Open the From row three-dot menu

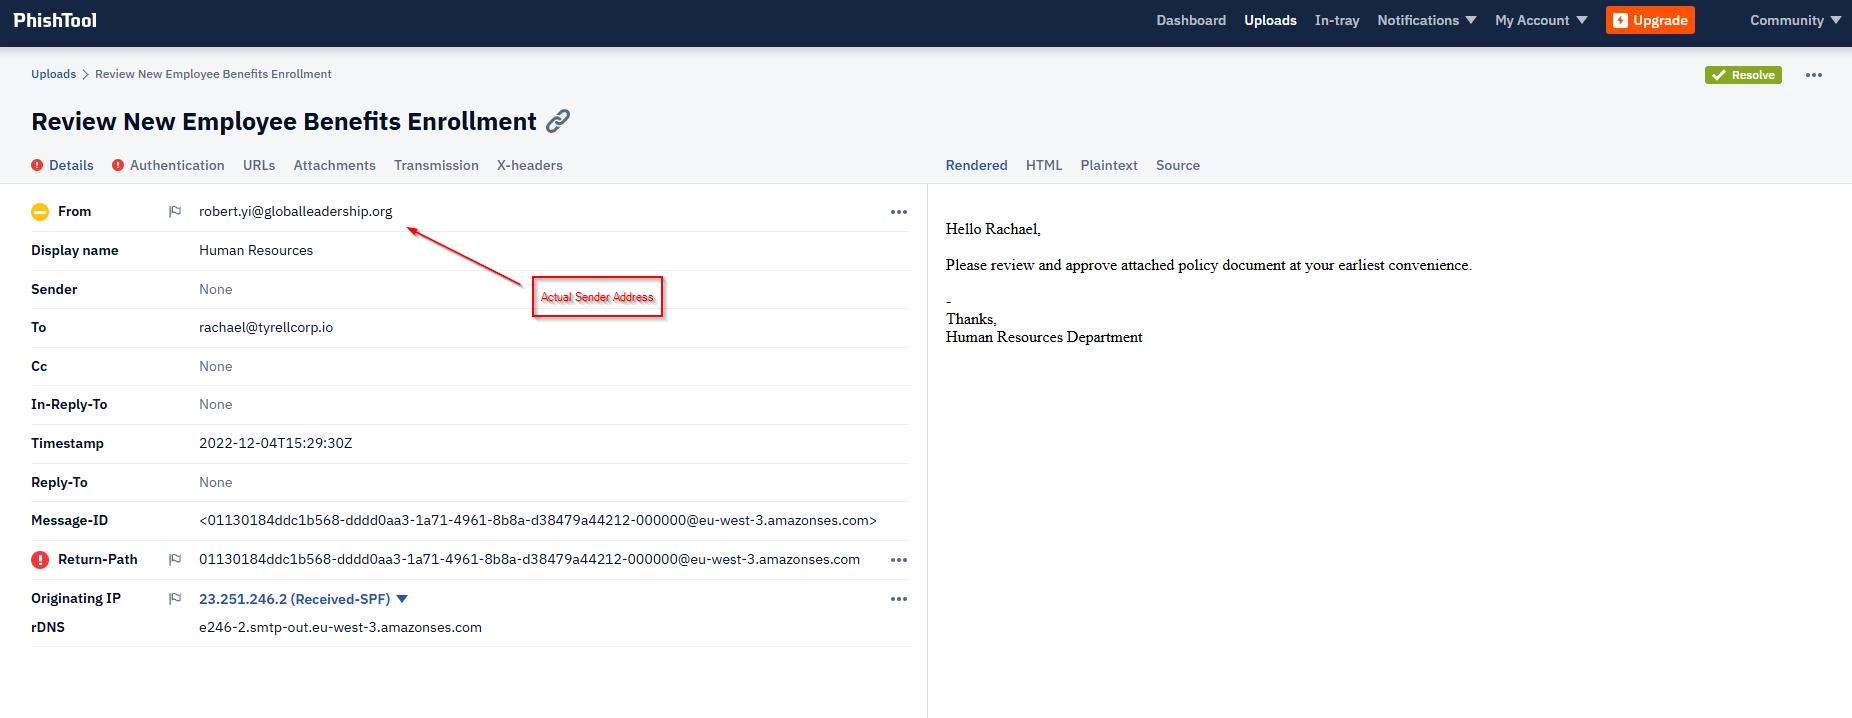pyautogui.click(x=898, y=212)
